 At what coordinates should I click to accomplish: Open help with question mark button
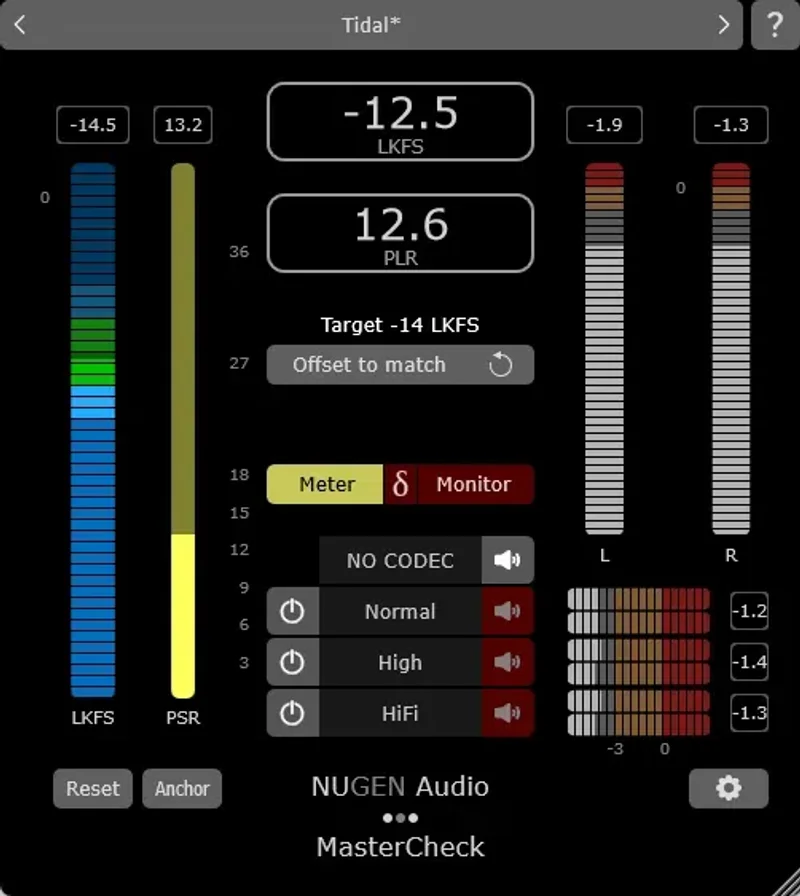775,25
